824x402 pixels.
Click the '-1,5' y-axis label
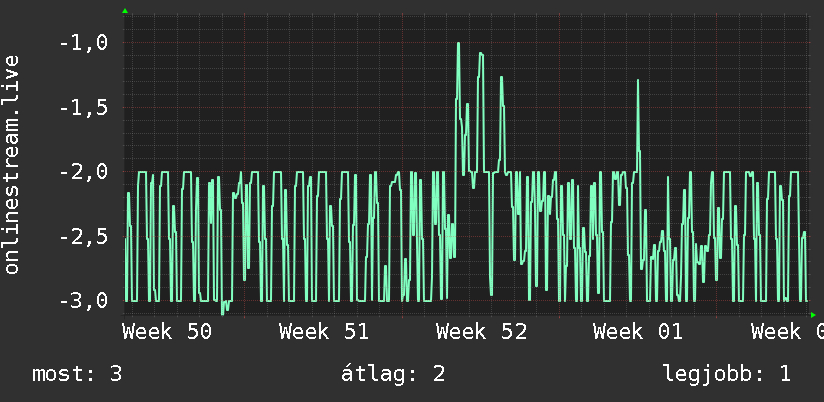[x=84, y=107]
